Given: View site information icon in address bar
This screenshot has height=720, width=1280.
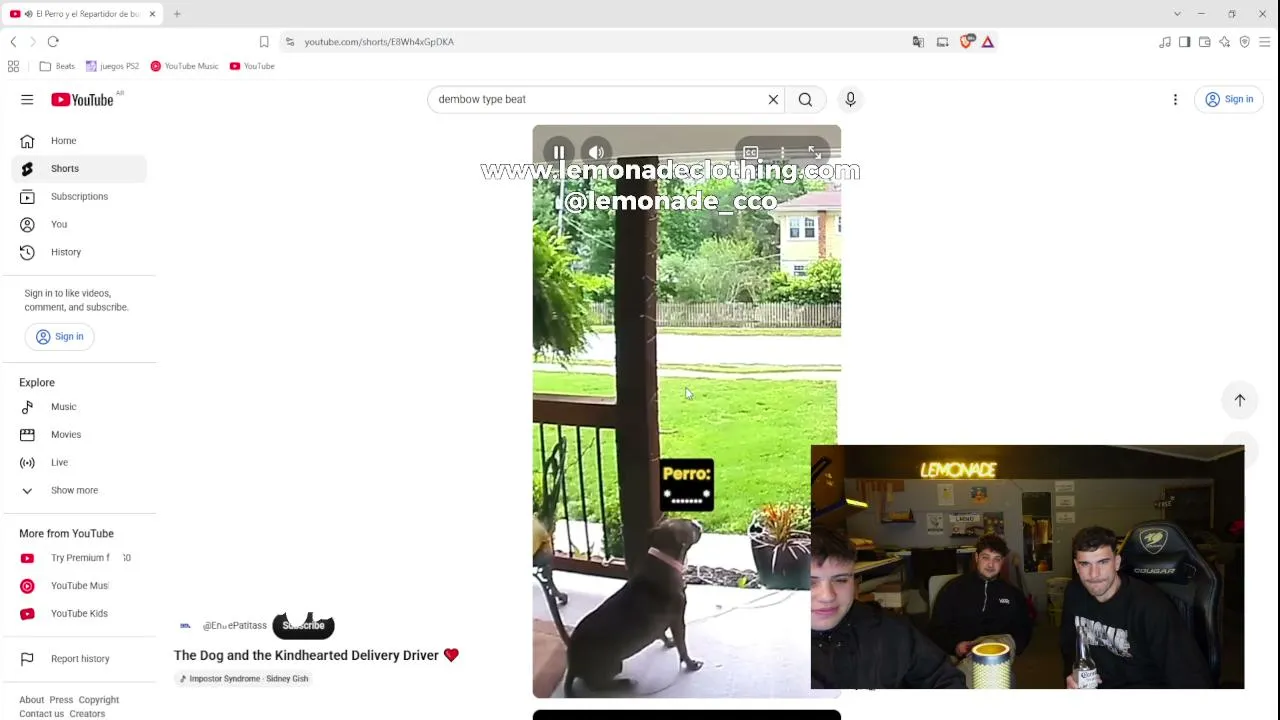Looking at the screenshot, I should tap(290, 42).
